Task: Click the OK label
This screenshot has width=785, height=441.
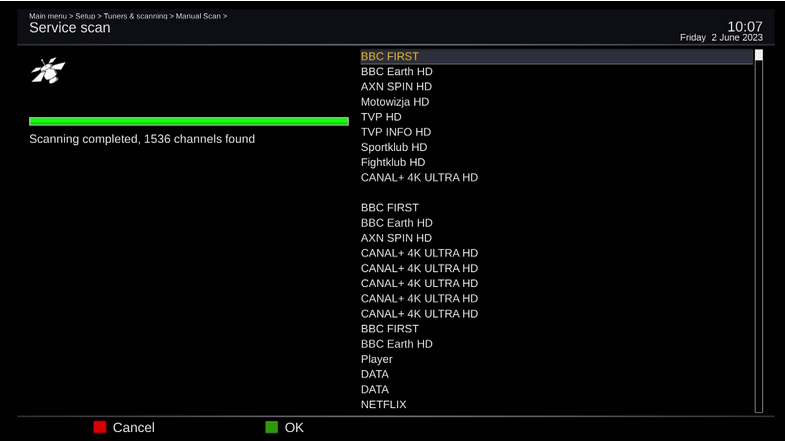Action: 294,427
